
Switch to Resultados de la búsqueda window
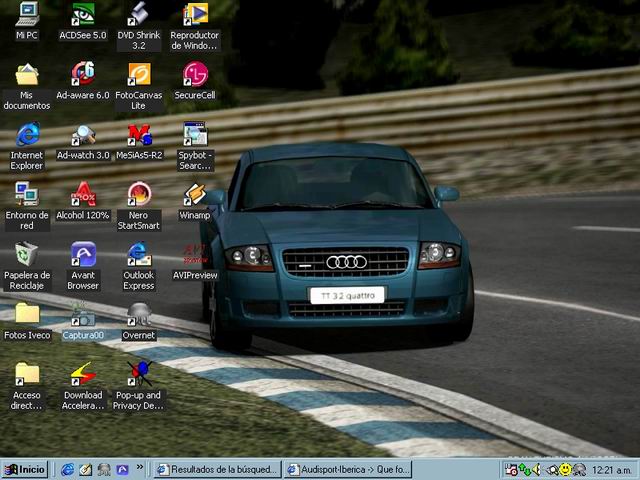point(218,469)
